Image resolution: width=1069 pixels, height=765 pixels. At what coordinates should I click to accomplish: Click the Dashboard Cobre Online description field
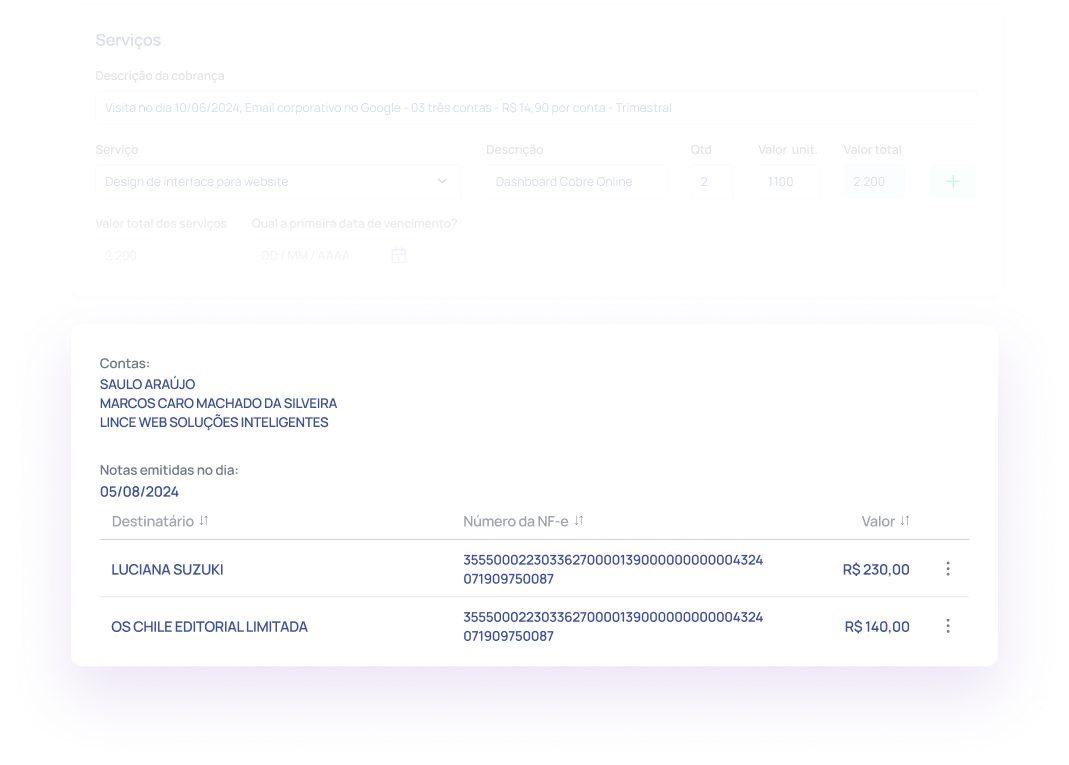576,181
